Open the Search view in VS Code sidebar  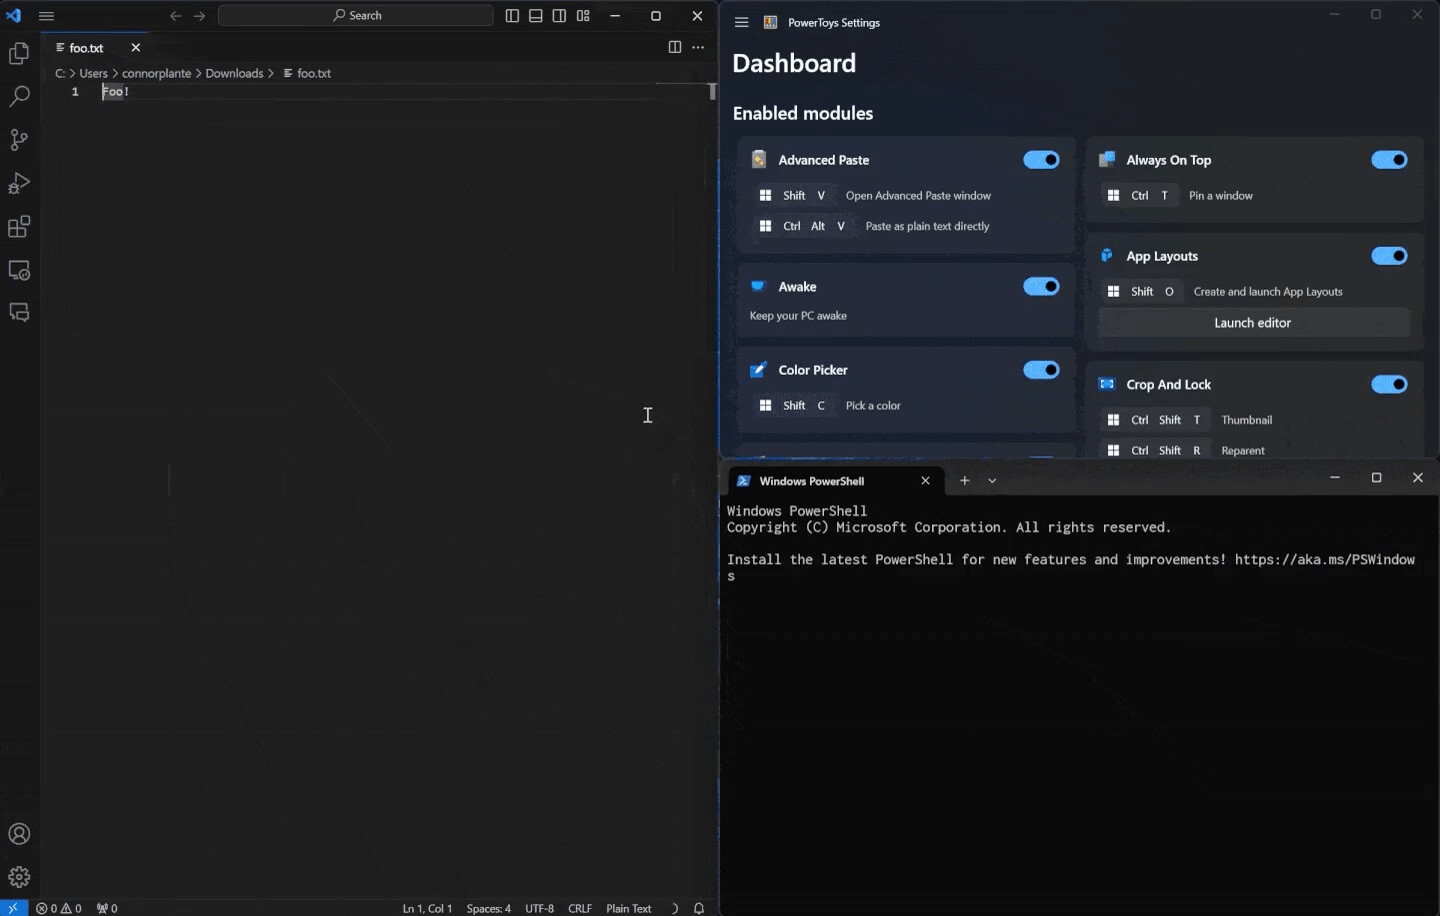[x=19, y=96]
